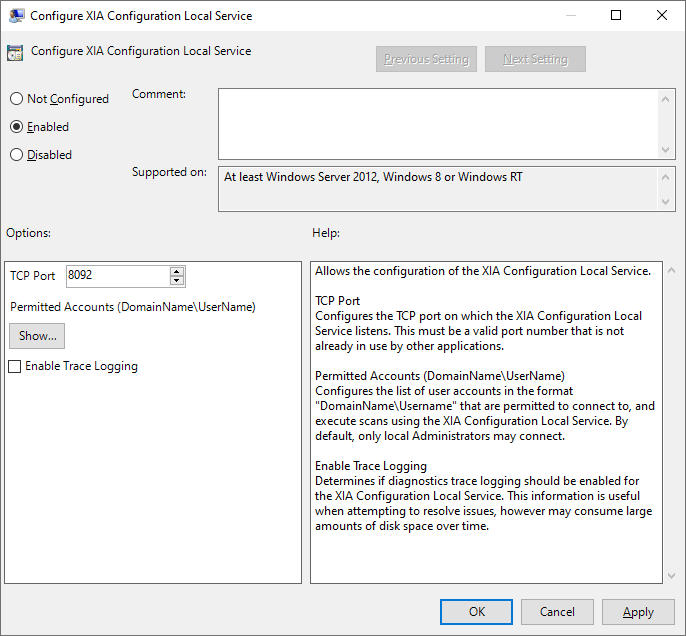Click the 'Allows the configuration' line in Help
The width and height of the screenshot is (686, 636).
pyautogui.click(x=483, y=271)
